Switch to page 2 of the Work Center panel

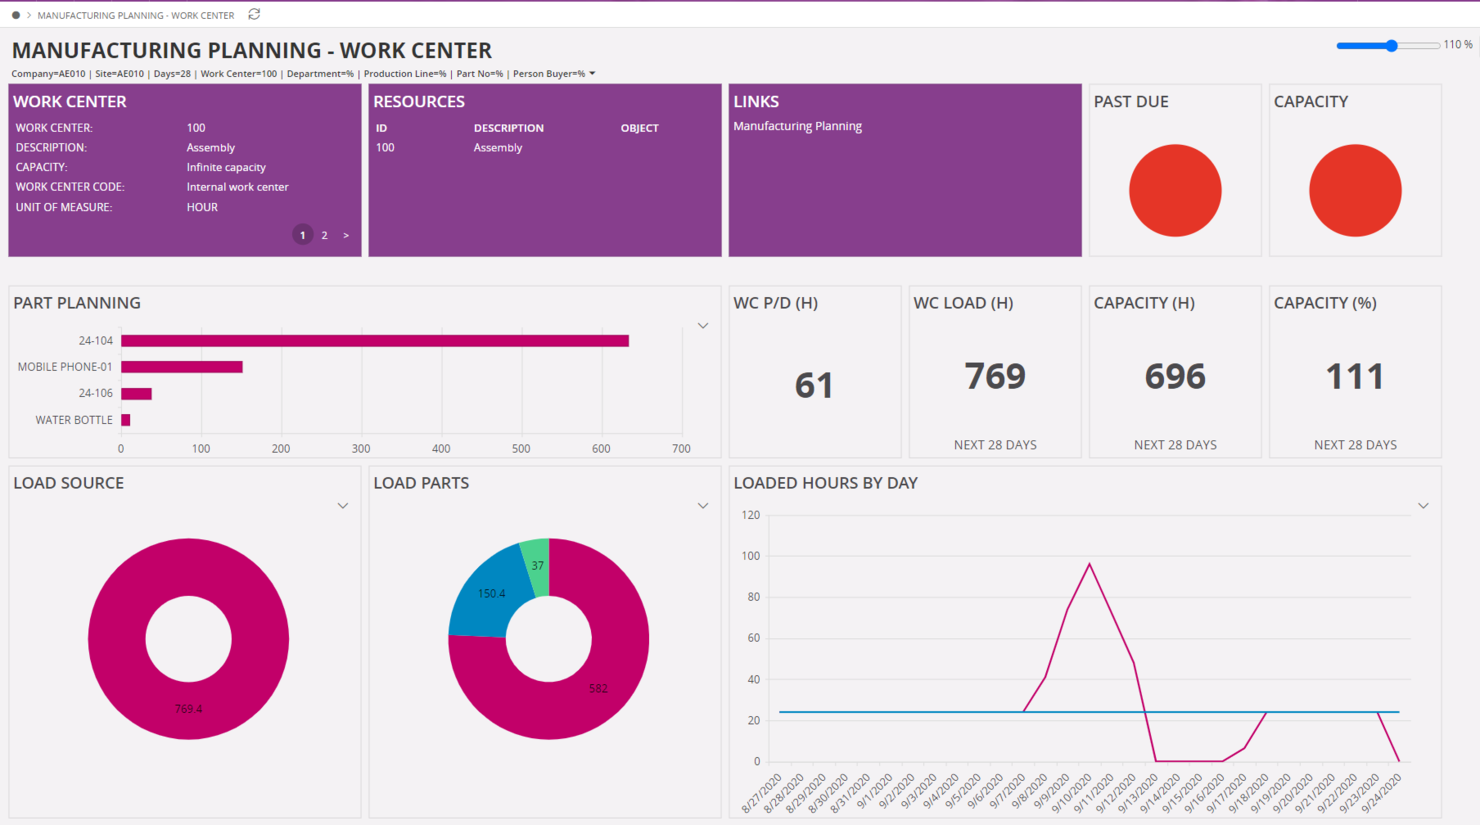(324, 234)
